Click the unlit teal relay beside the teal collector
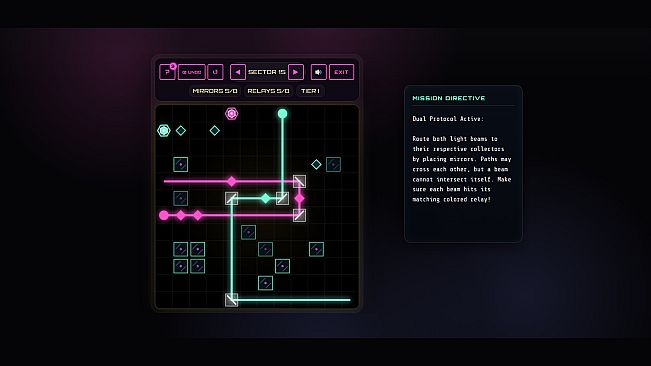The image size is (651, 366). click(x=181, y=131)
